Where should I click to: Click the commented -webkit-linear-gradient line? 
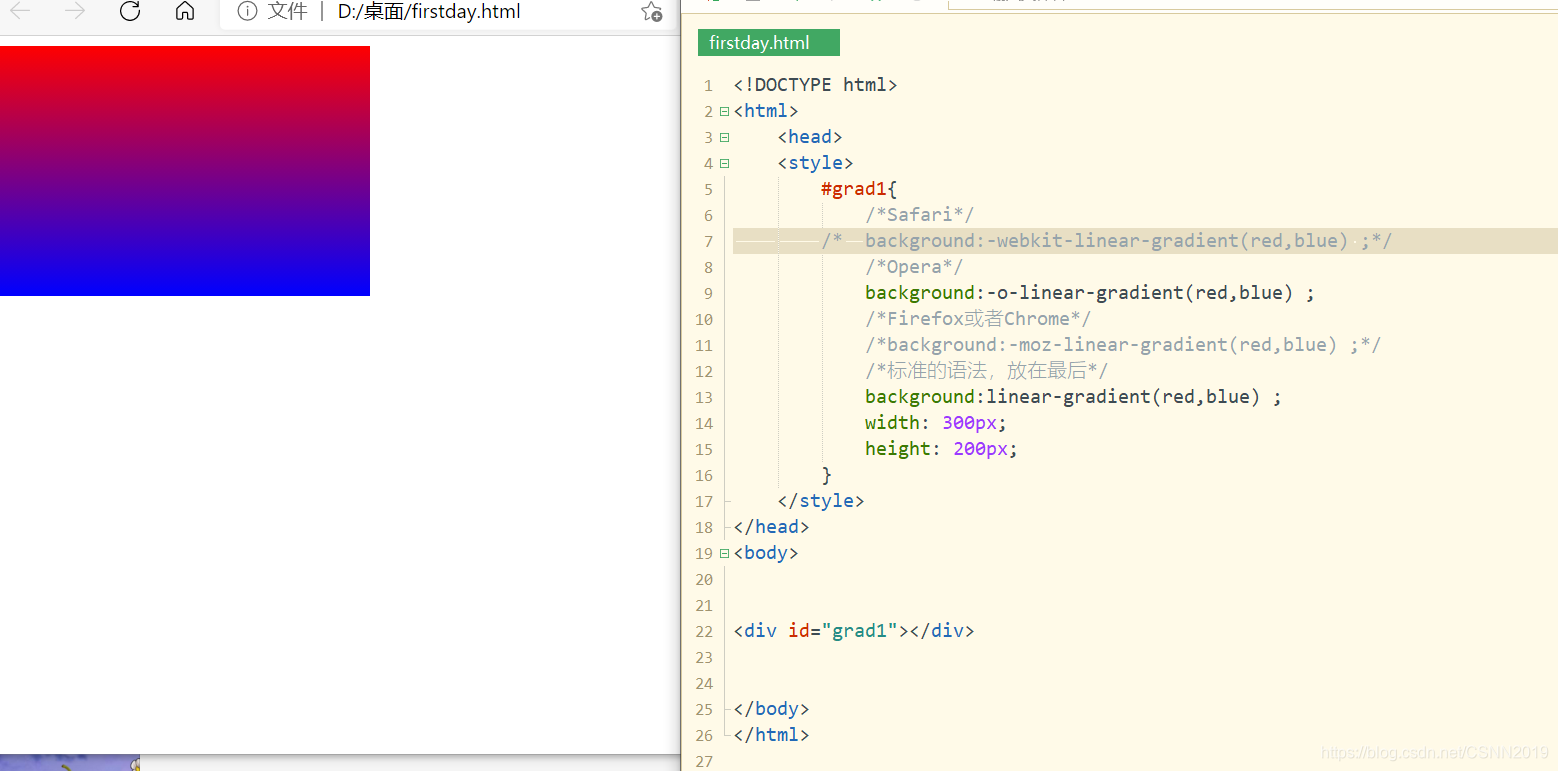(1107, 241)
